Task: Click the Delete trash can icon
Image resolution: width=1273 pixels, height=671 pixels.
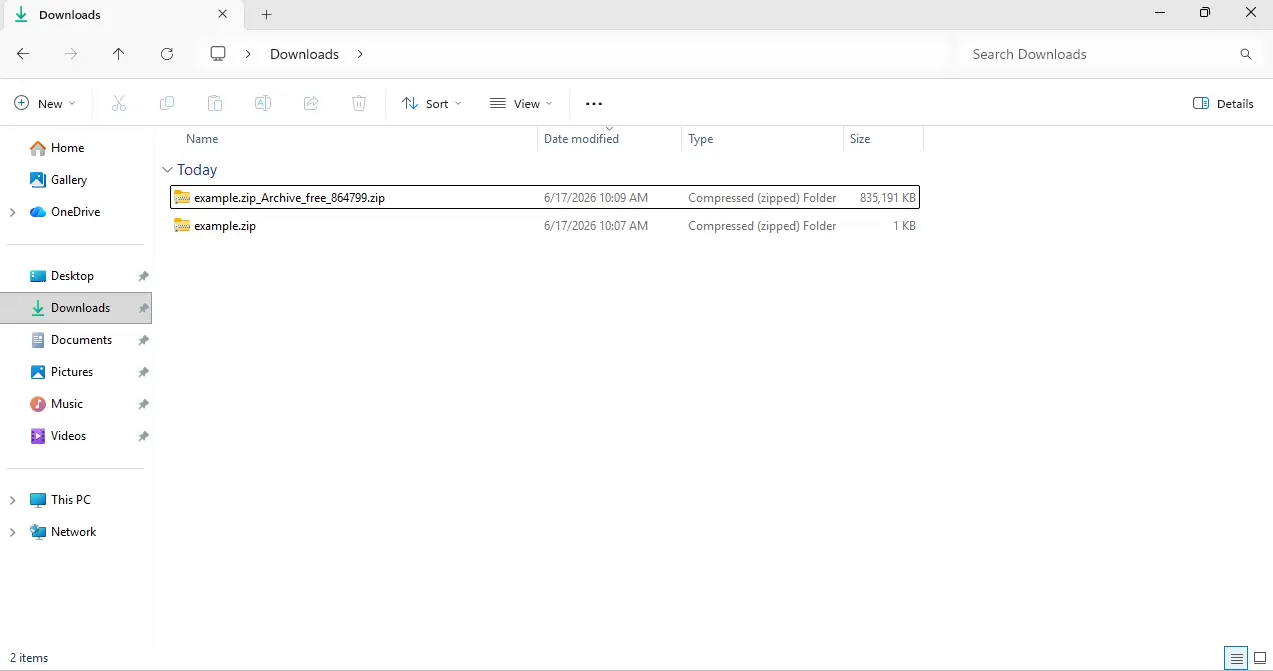Action: pyautogui.click(x=359, y=103)
